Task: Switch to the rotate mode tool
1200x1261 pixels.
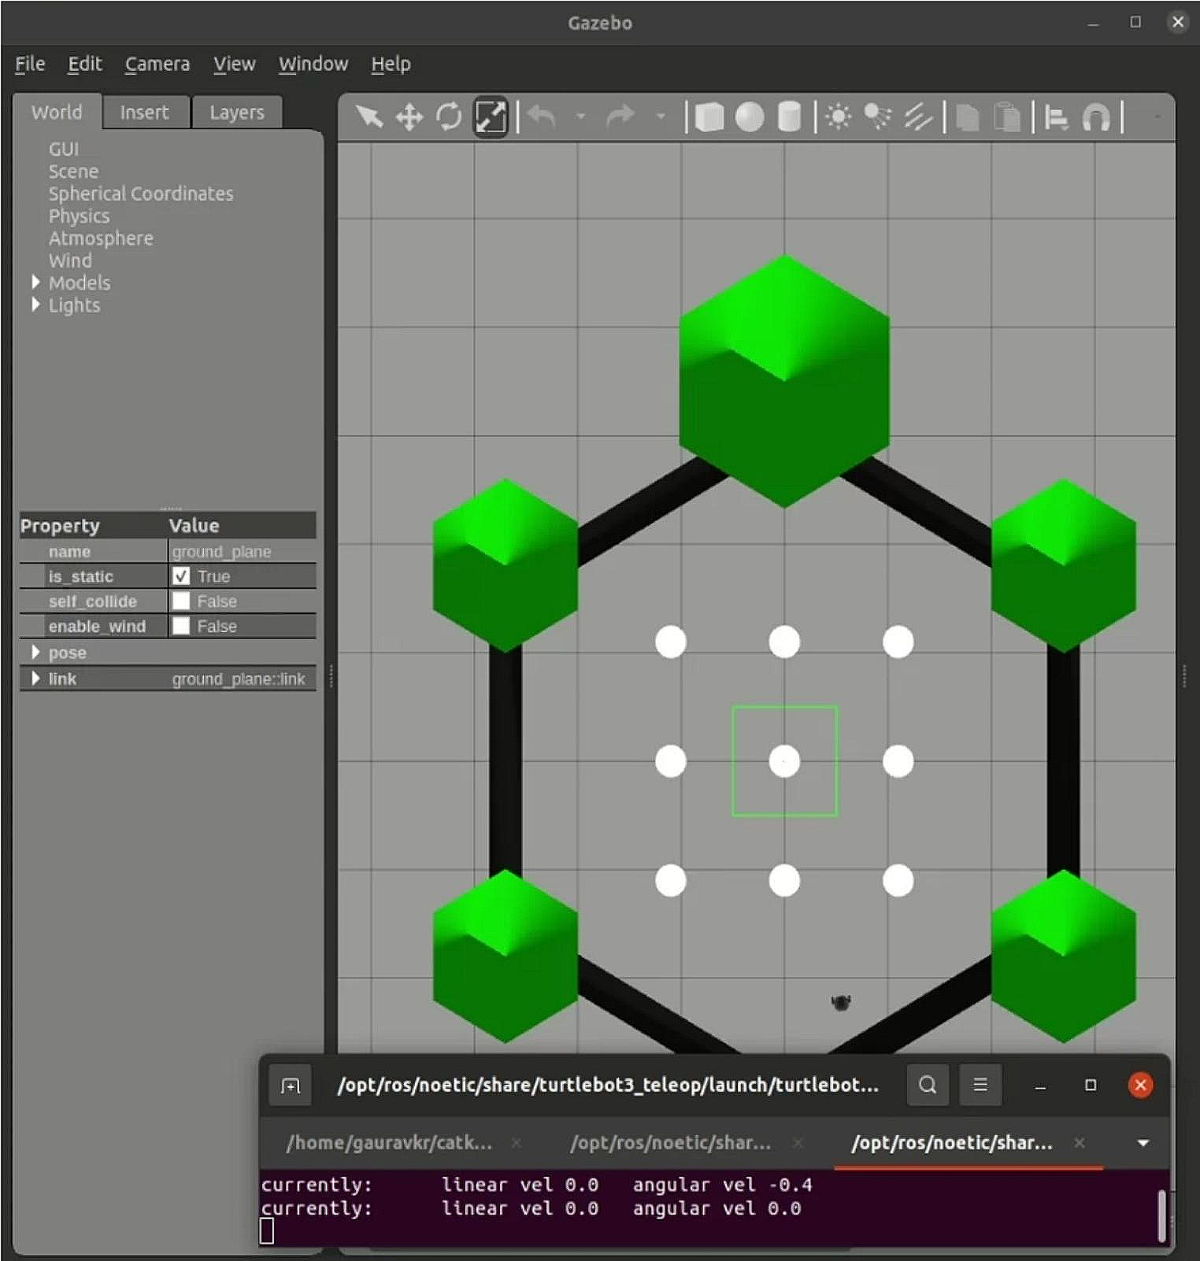Action: click(x=449, y=117)
